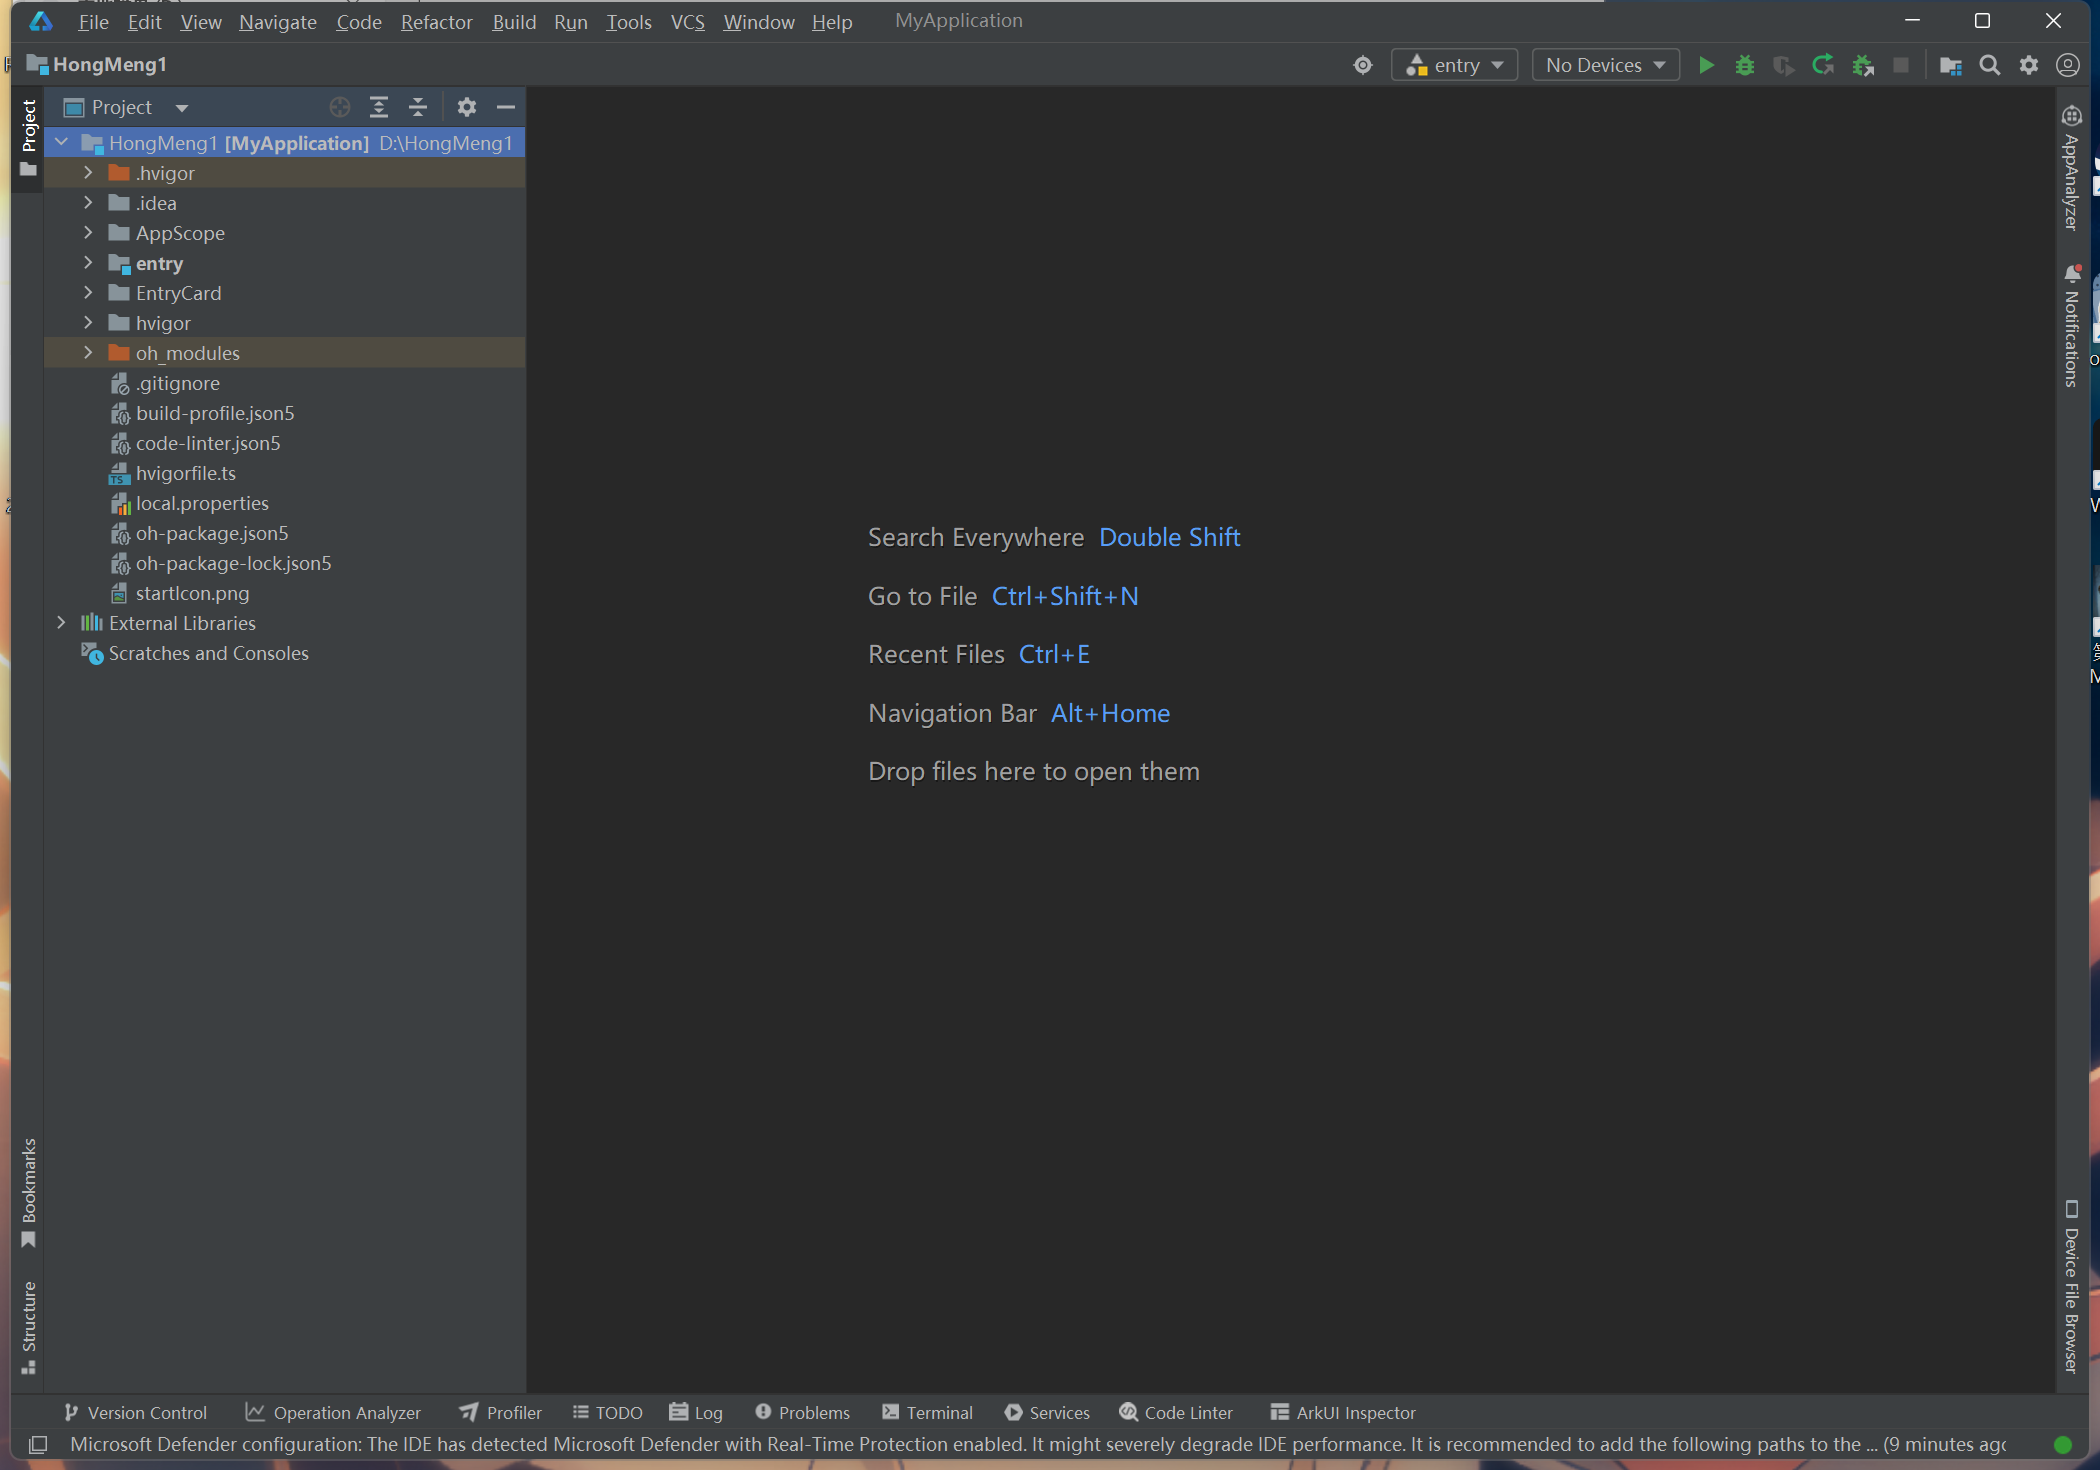Image resolution: width=2100 pixels, height=1470 pixels.
Task: Collapse the HongMeng1 root node
Action: click(62, 143)
